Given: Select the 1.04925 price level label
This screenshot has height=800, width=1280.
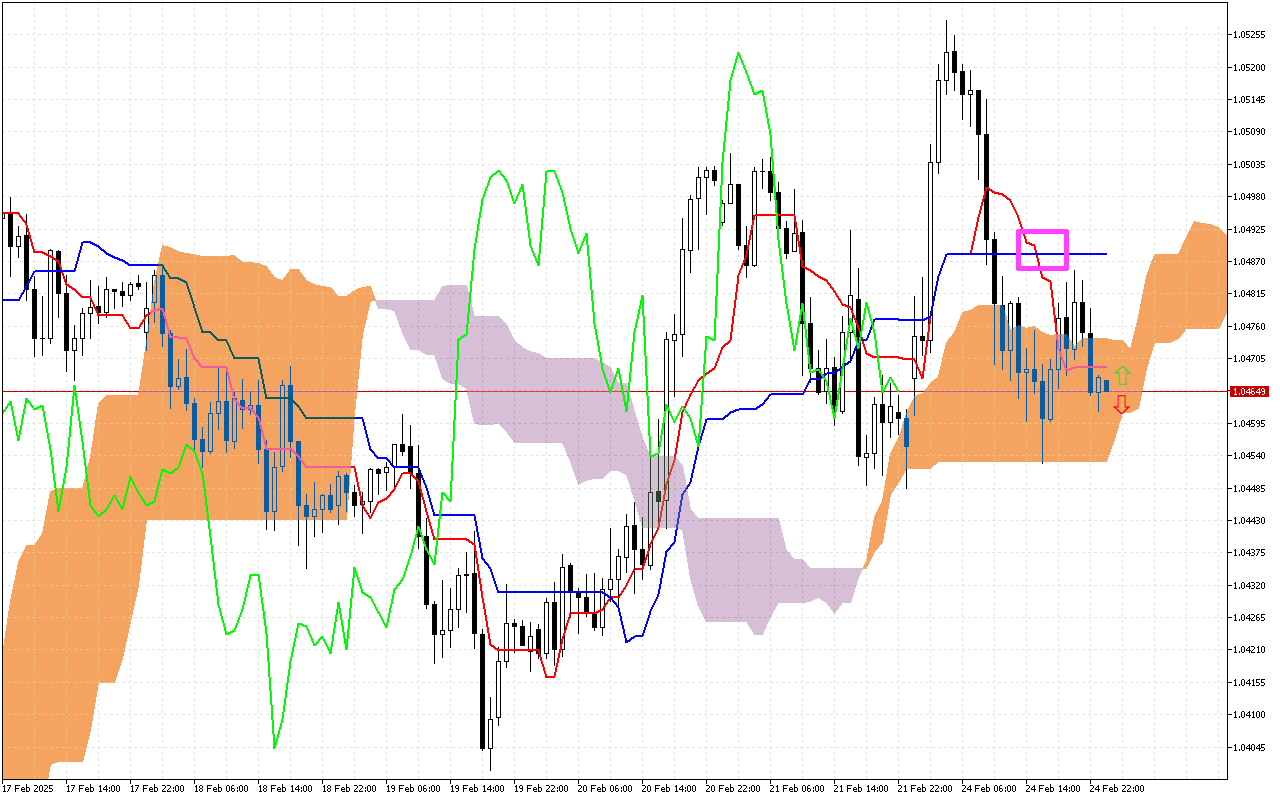Looking at the screenshot, I should (1250, 229).
